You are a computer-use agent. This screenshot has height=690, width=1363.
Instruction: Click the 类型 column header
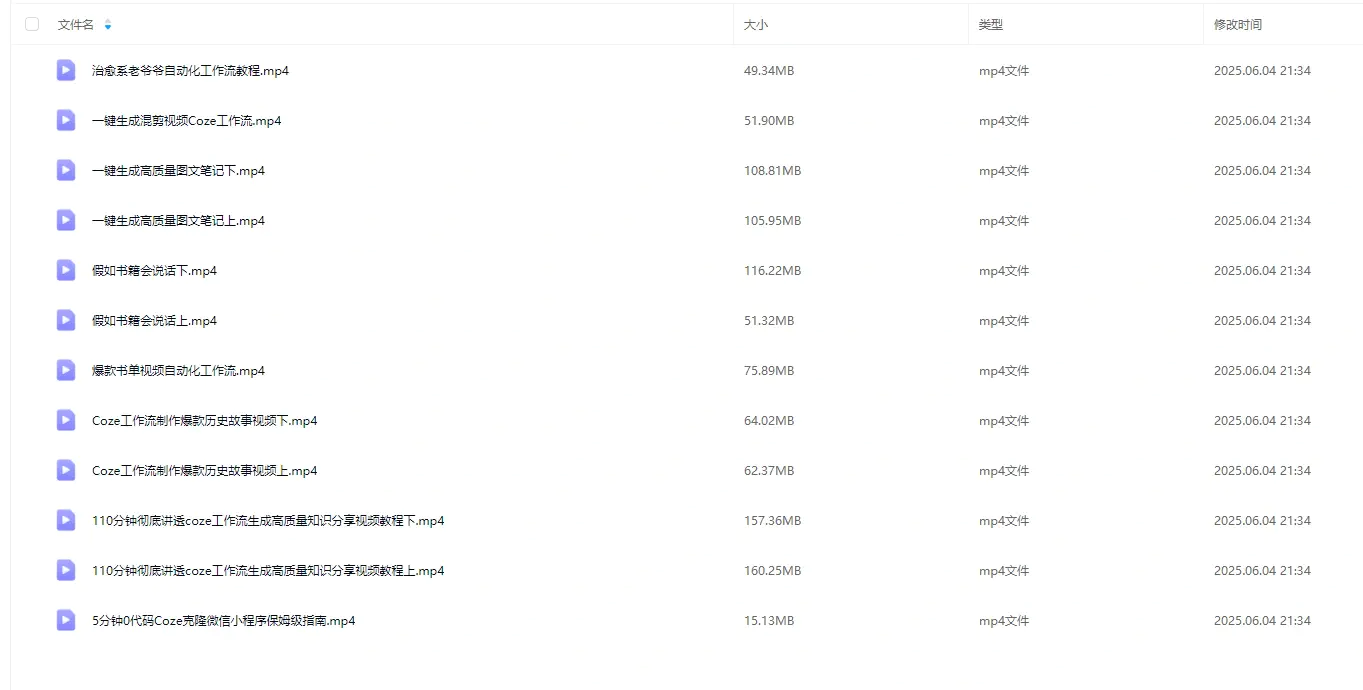coord(990,25)
